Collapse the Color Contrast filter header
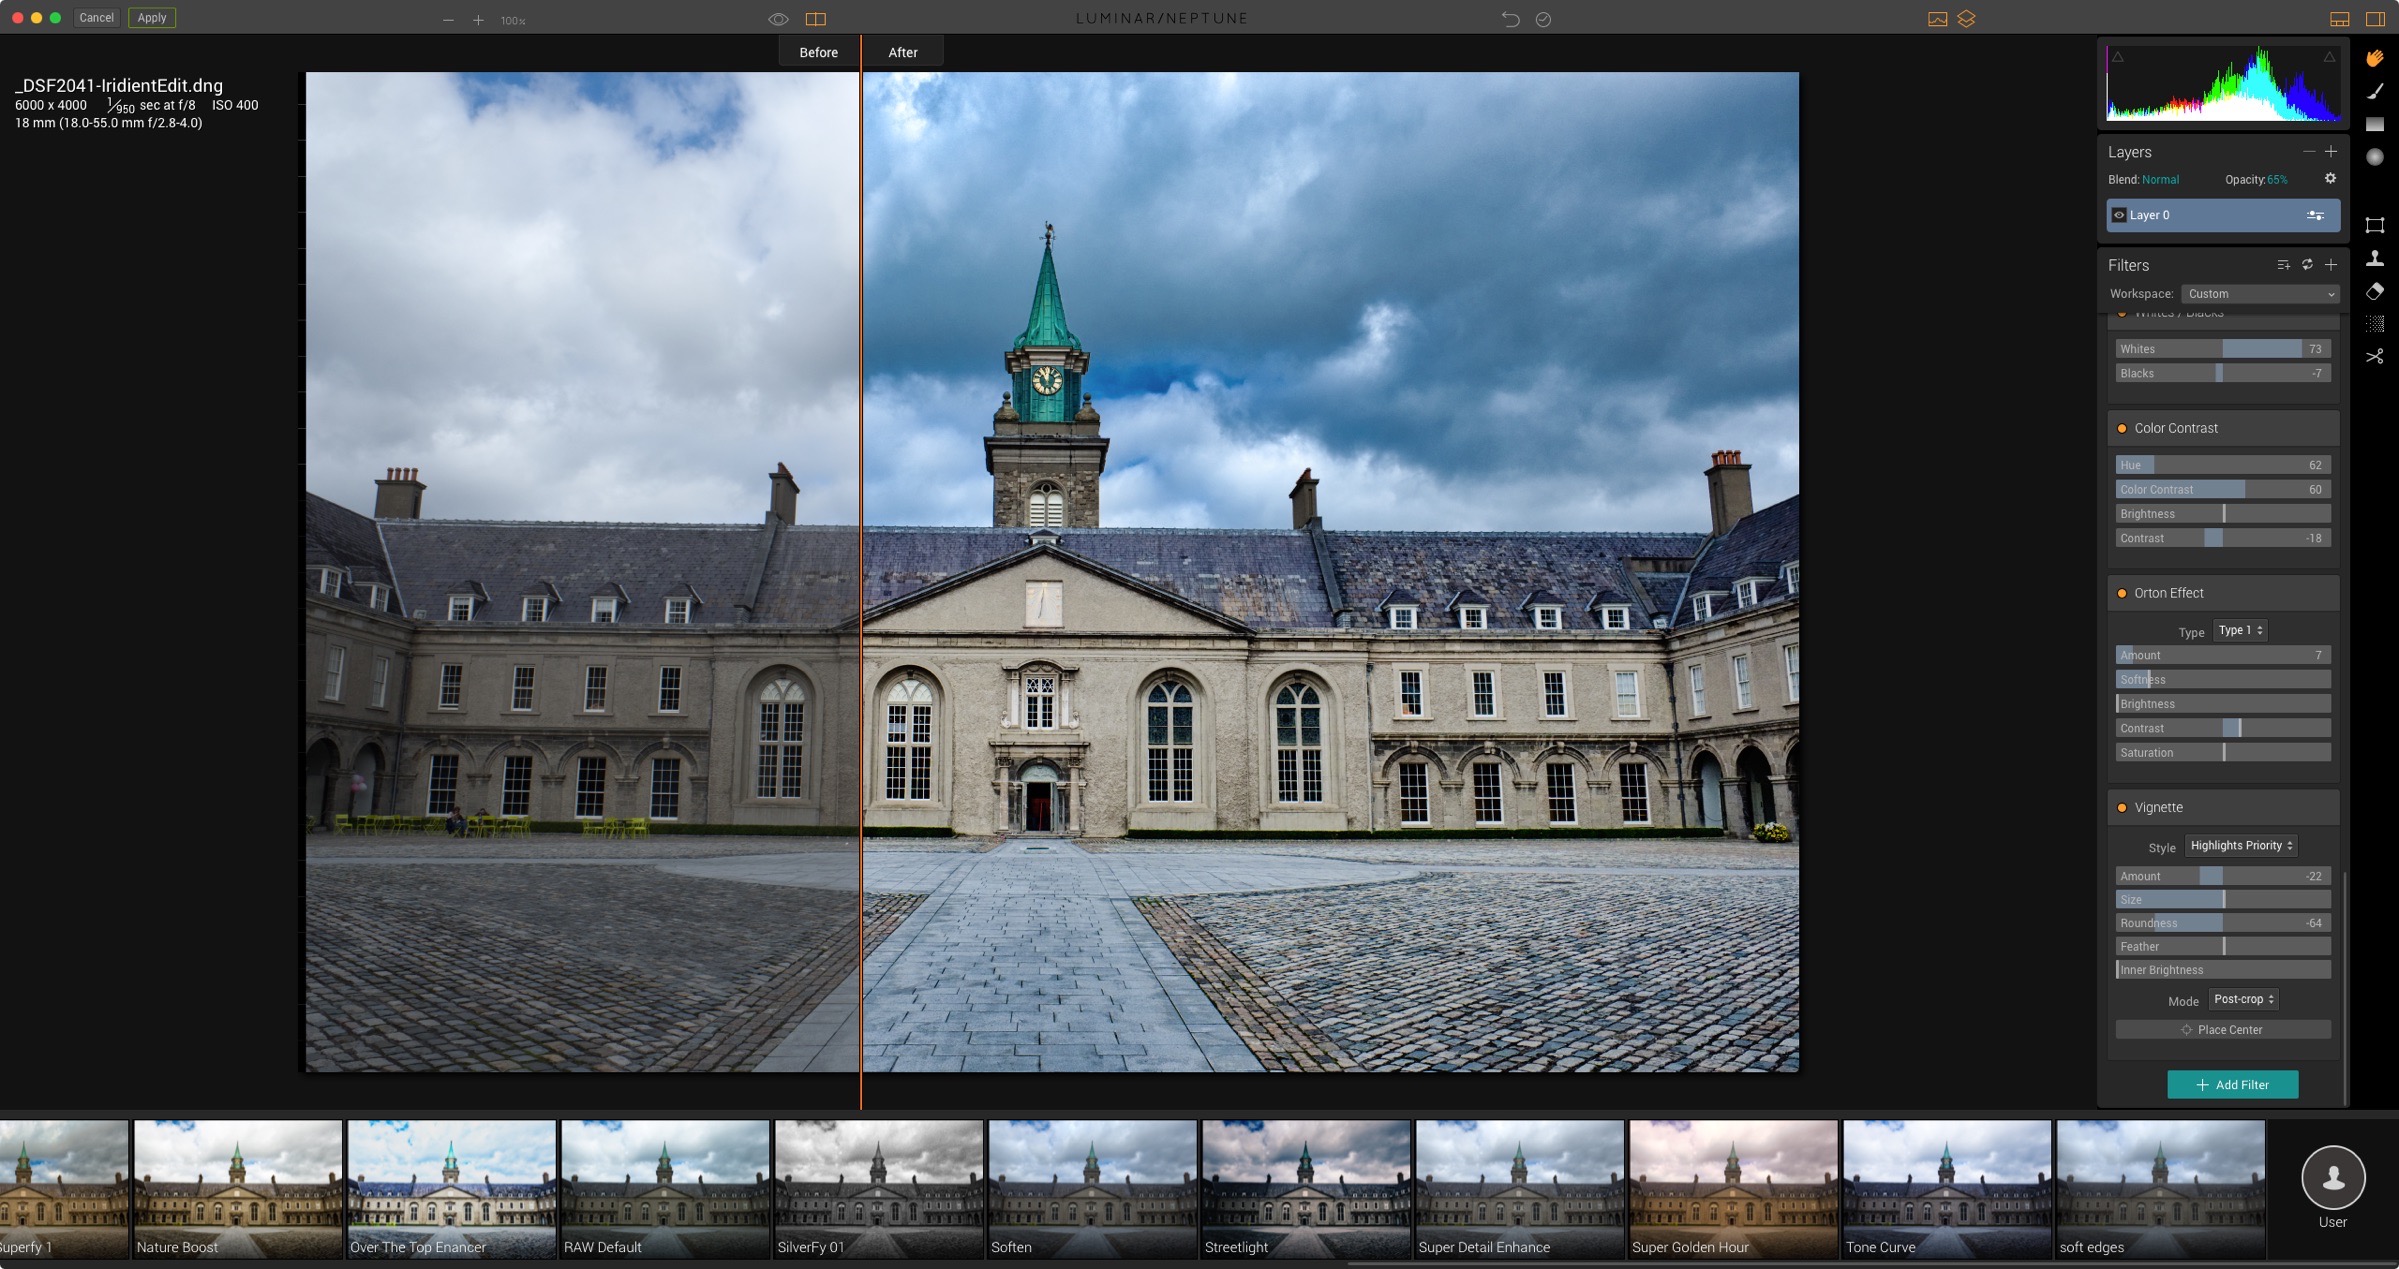This screenshot has height=1269, width=2399. pos(2222,428)
